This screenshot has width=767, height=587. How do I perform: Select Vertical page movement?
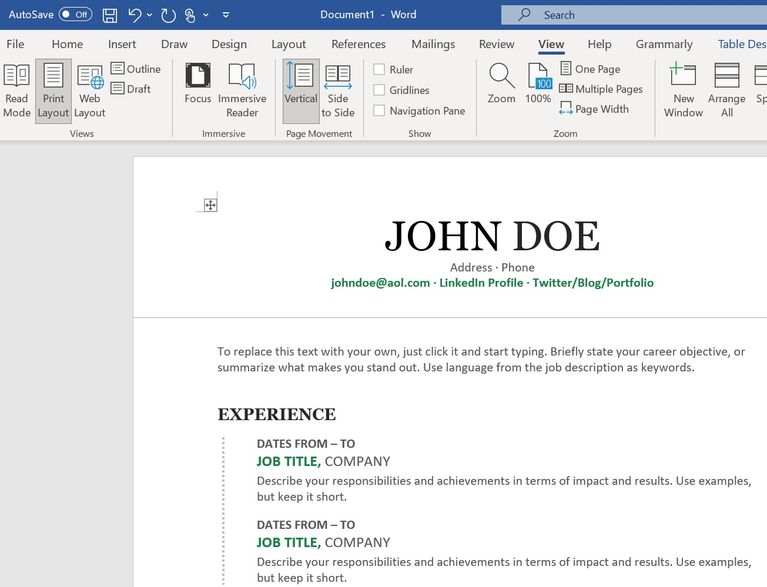tap(301, 91)
